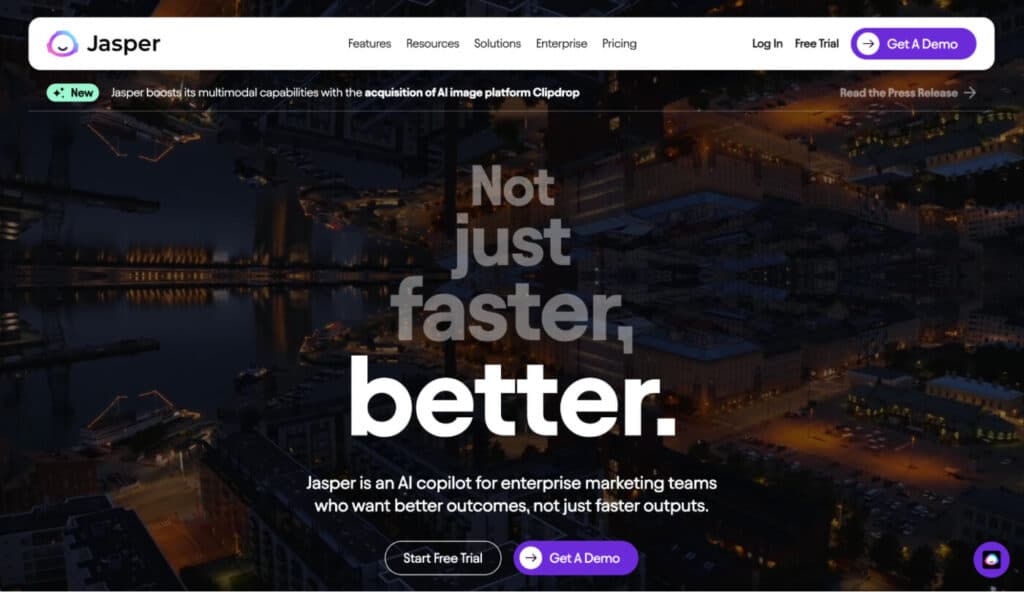Click the hero Get A Demo button
Screen dimensions: 1024x592
tap(575, 558)
